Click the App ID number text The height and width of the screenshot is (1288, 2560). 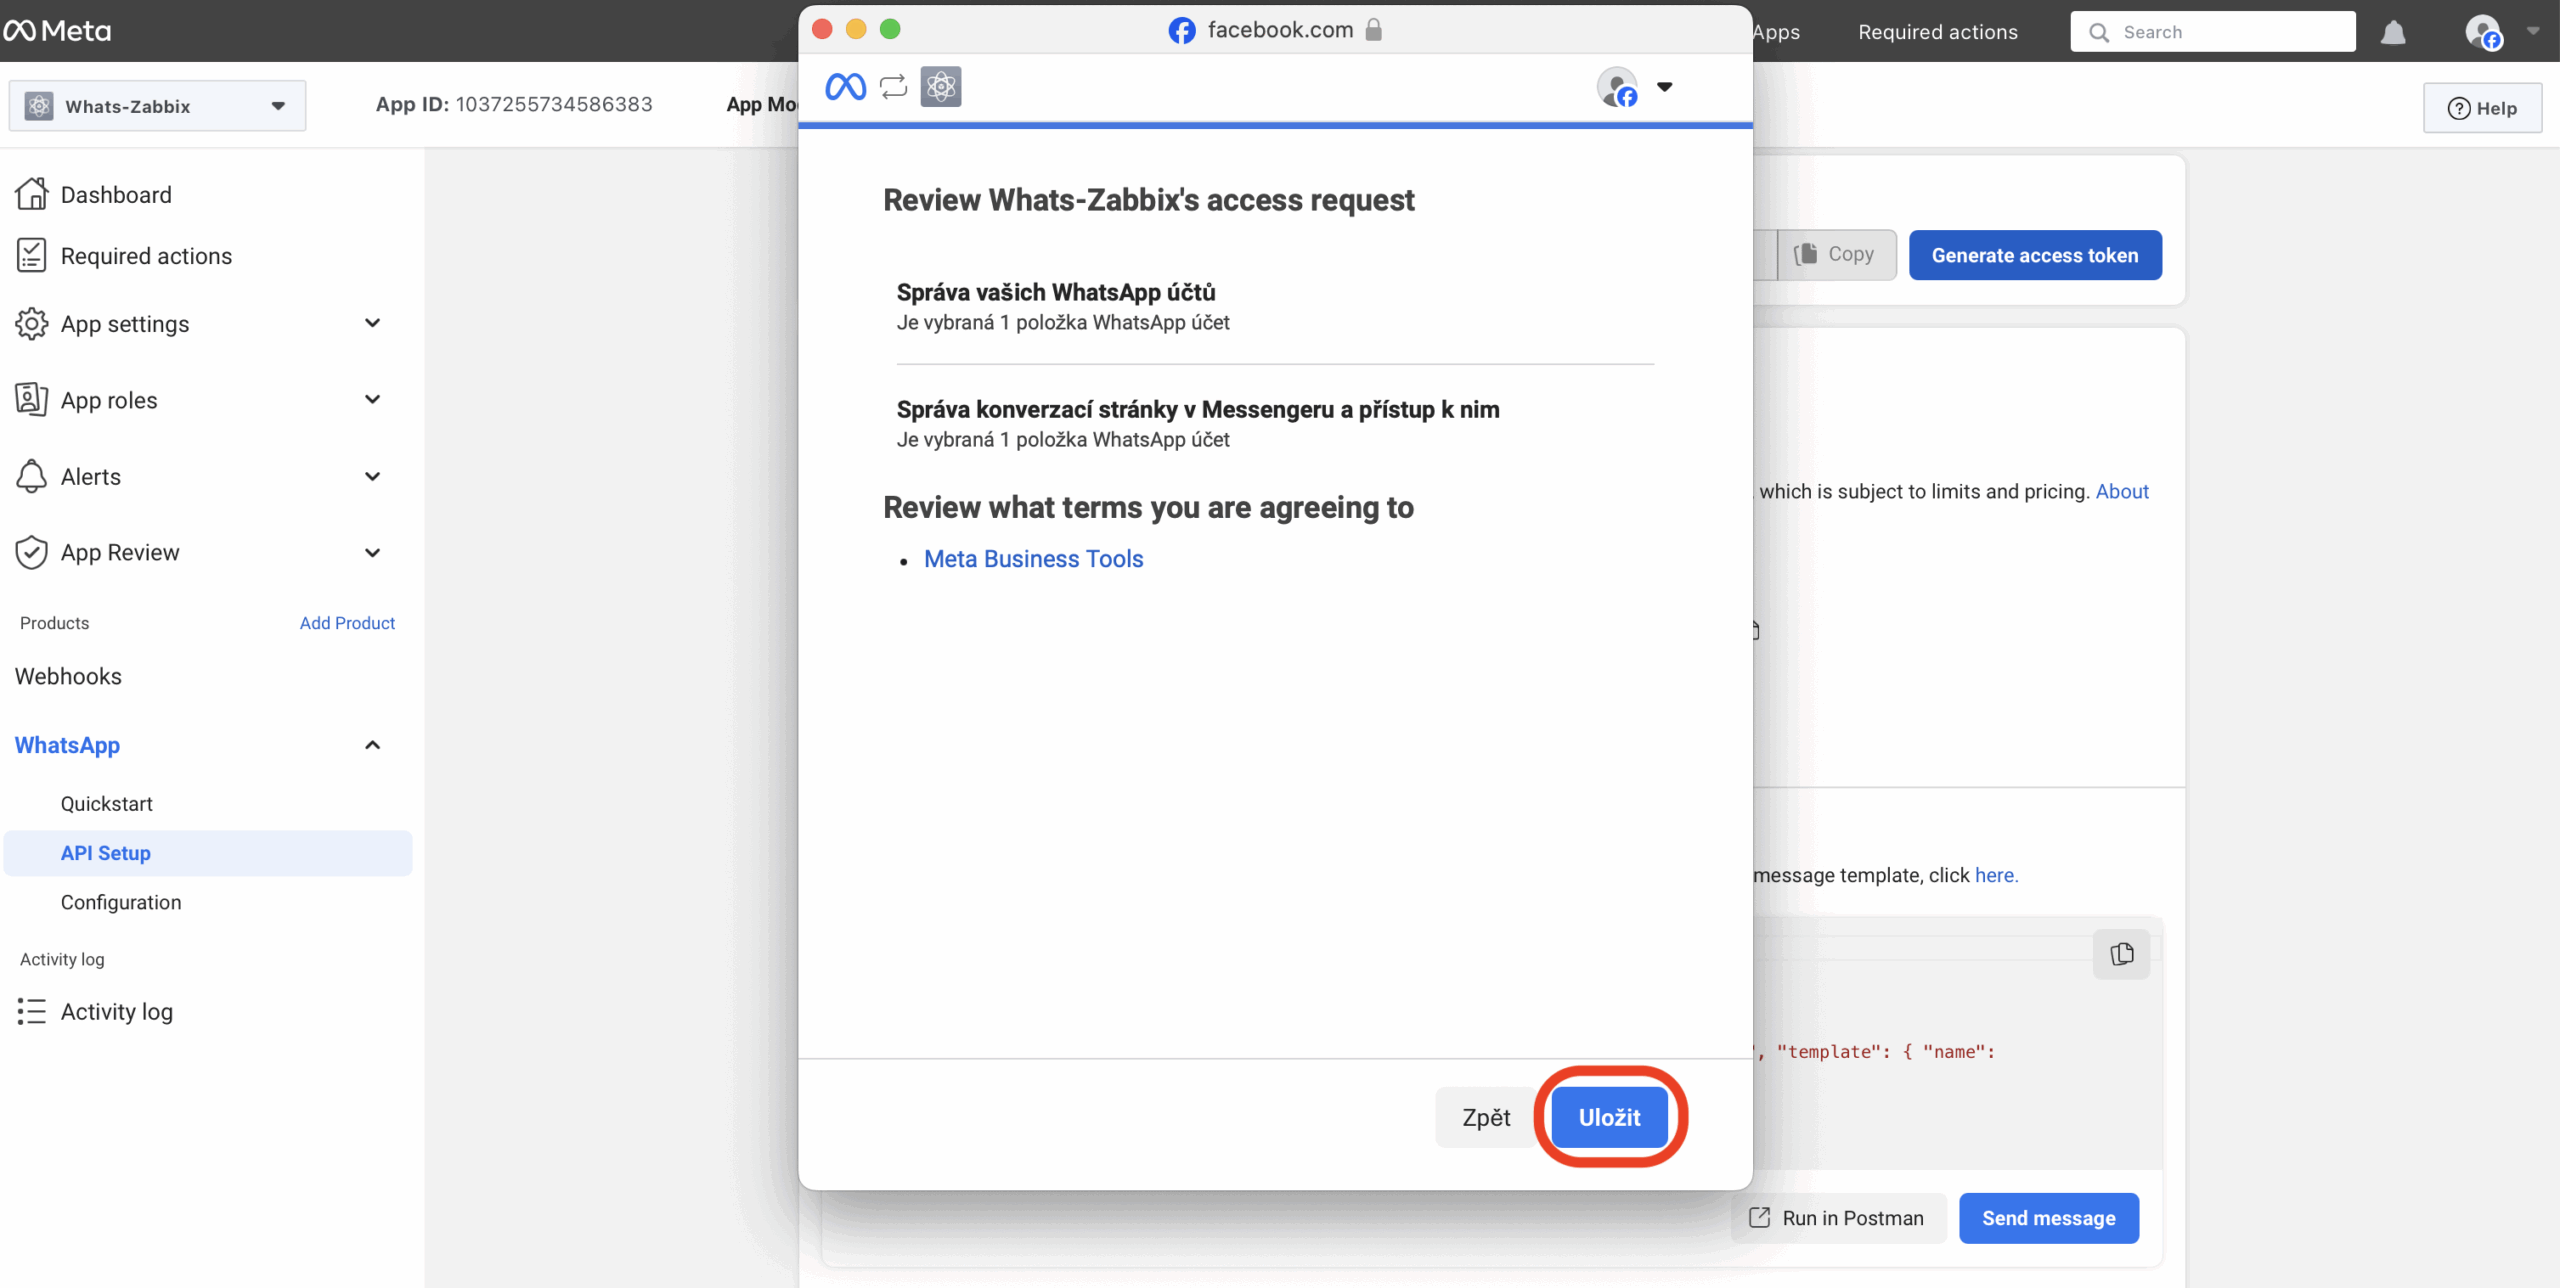554,104
